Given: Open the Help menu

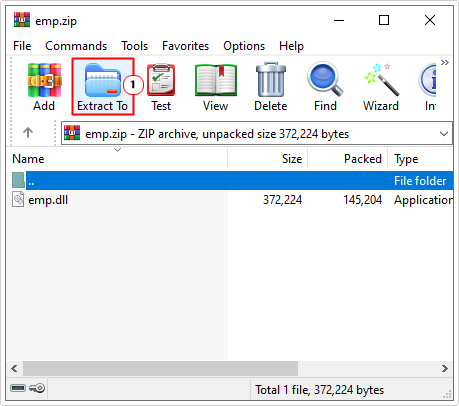Looking at the screenshot, I should (x=291, y=46).
